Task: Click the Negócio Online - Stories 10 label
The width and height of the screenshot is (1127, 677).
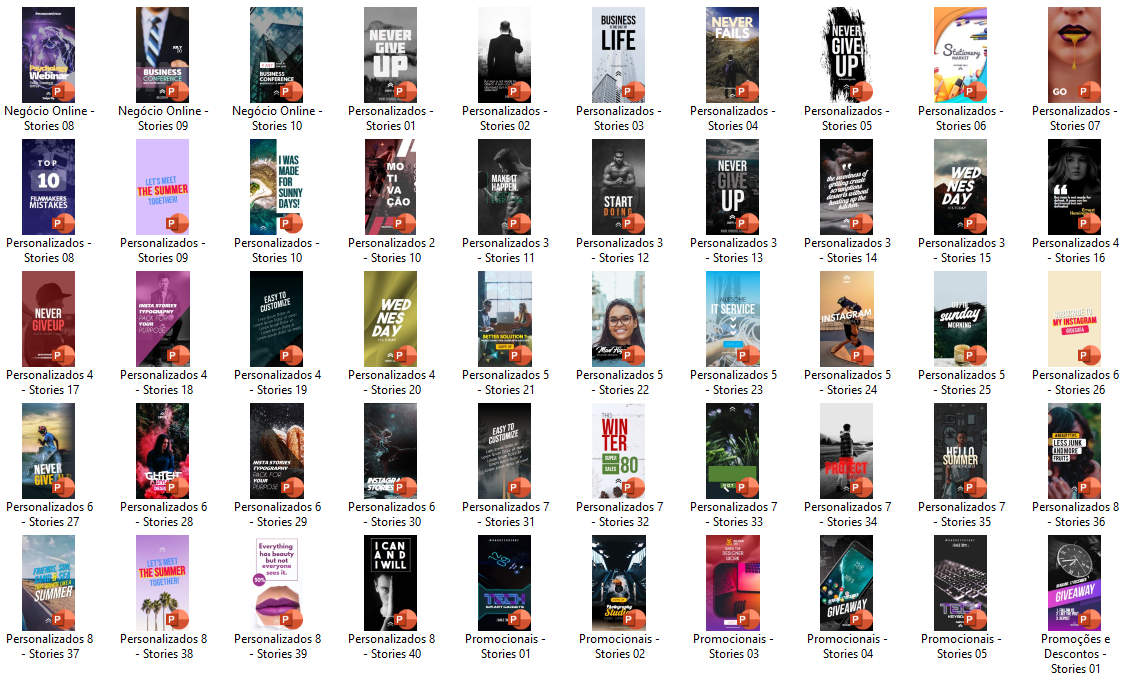Action: tap(276, 119)
